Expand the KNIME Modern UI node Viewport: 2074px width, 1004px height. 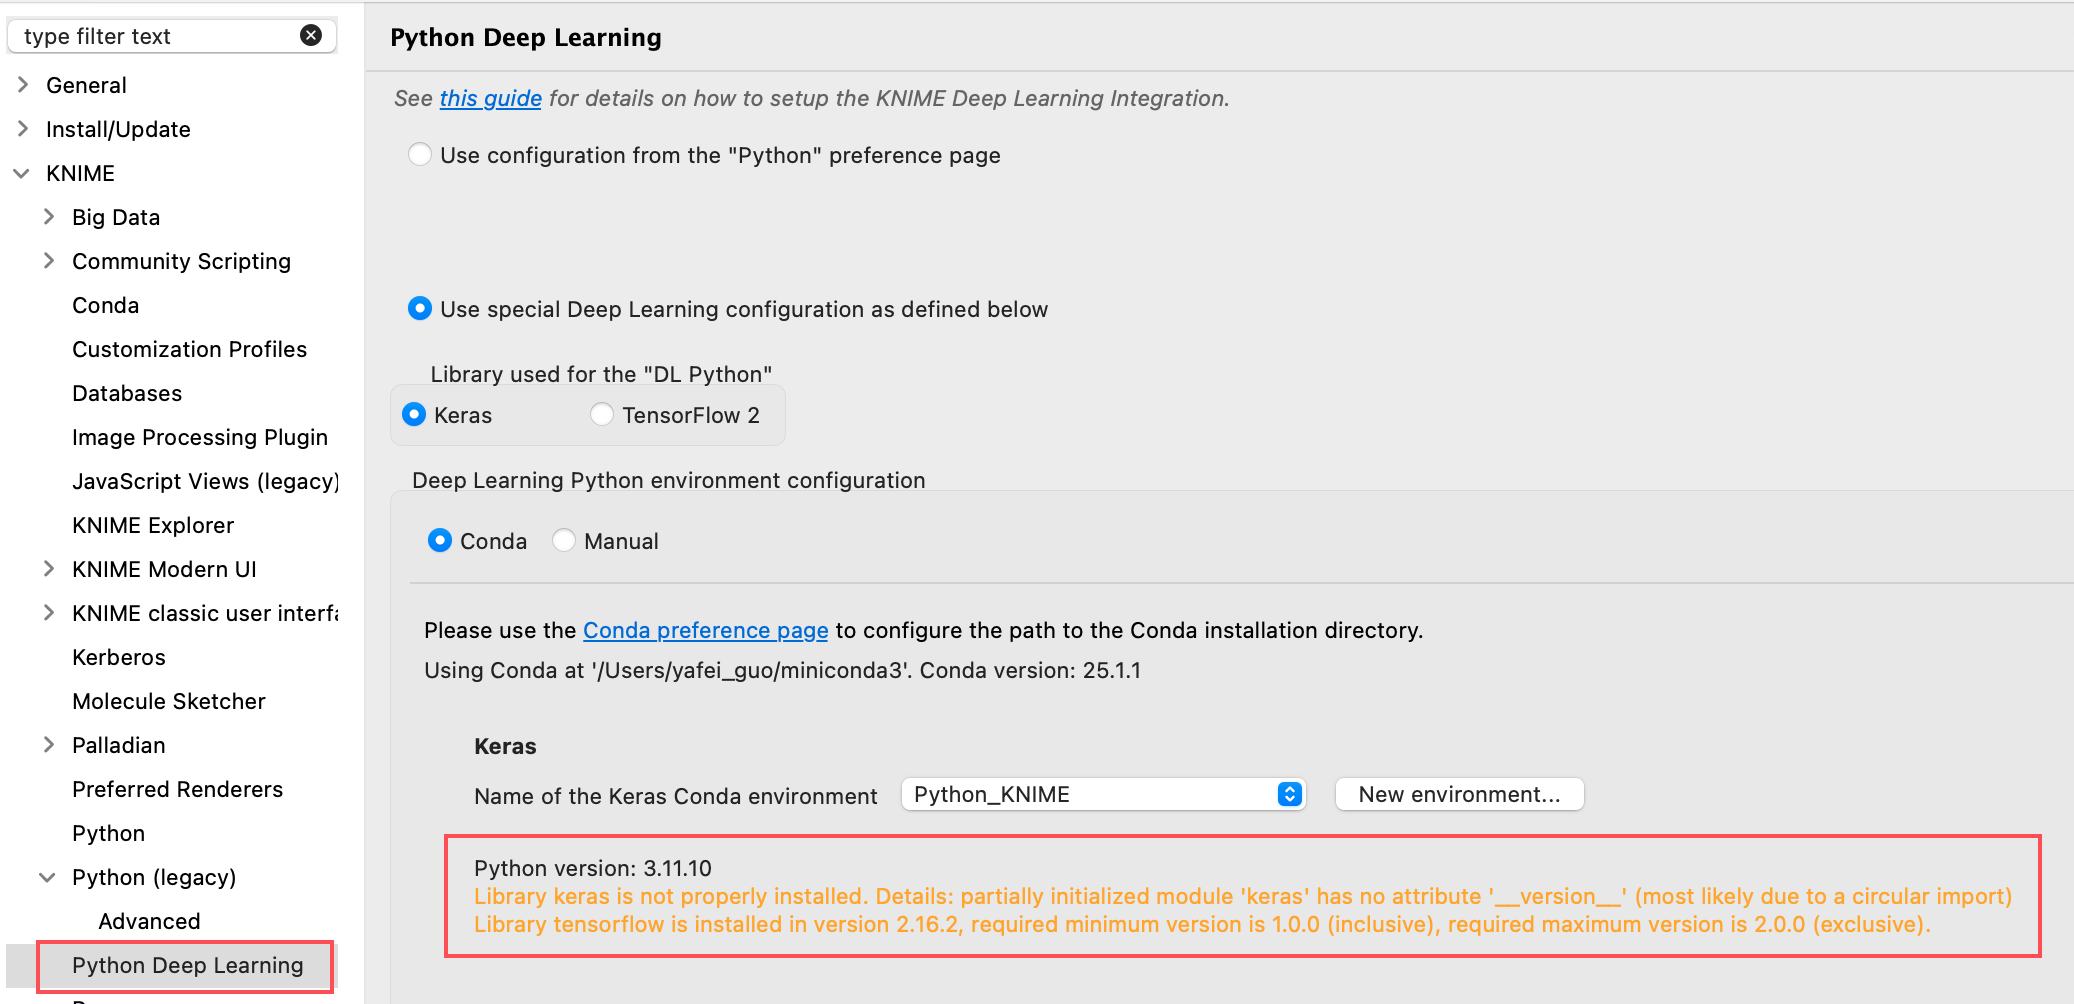point(48,569)
